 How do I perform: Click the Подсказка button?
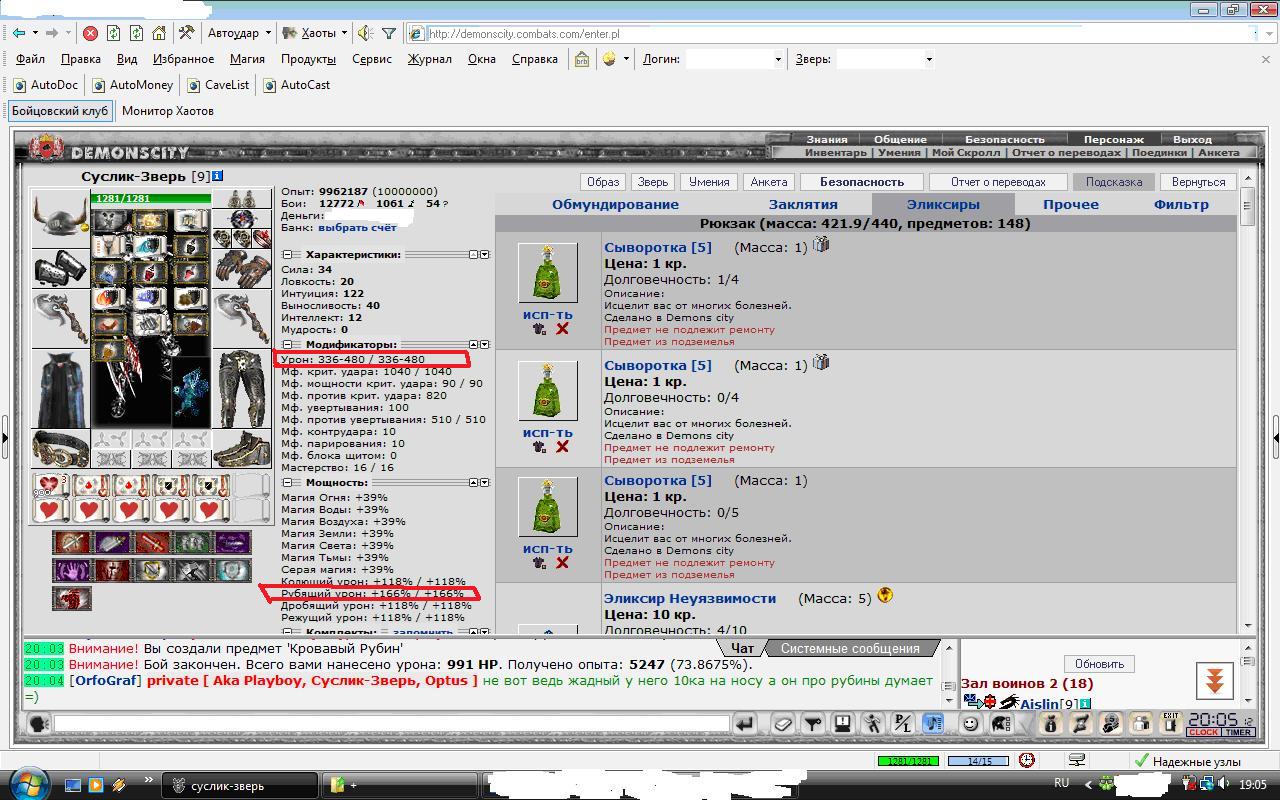click(1114, 182)
